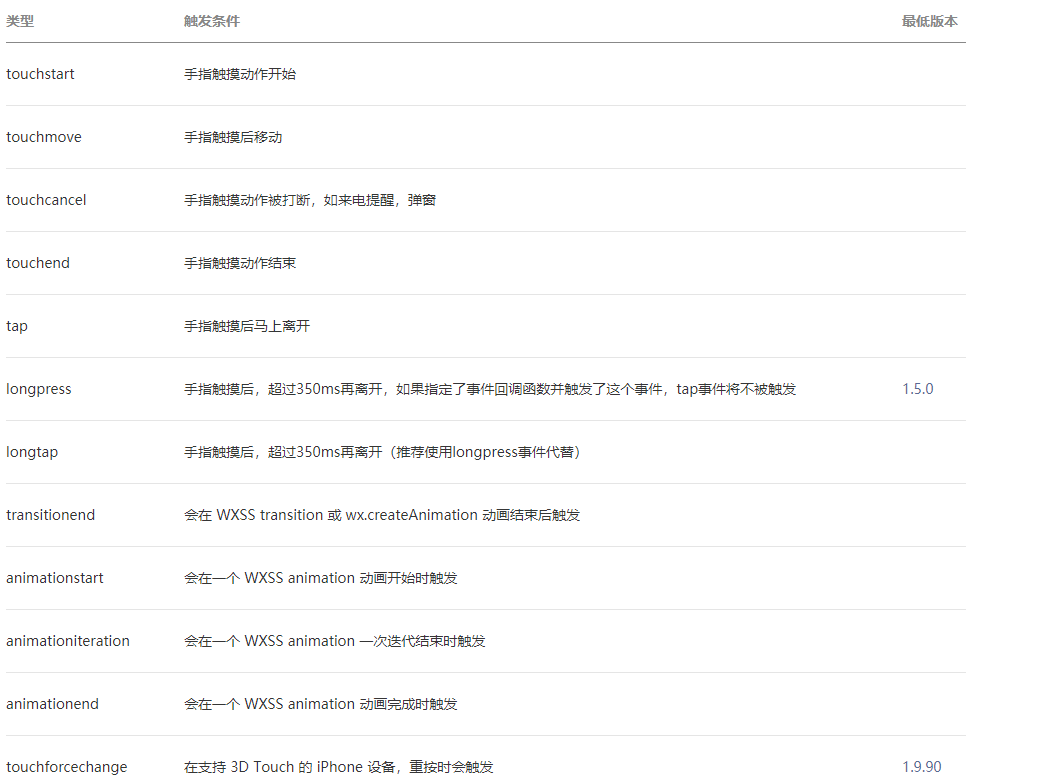Screen dimensions: 1049x784
Task: Click description 手指触摸后马上离开
Action: [x=248, y=326]
